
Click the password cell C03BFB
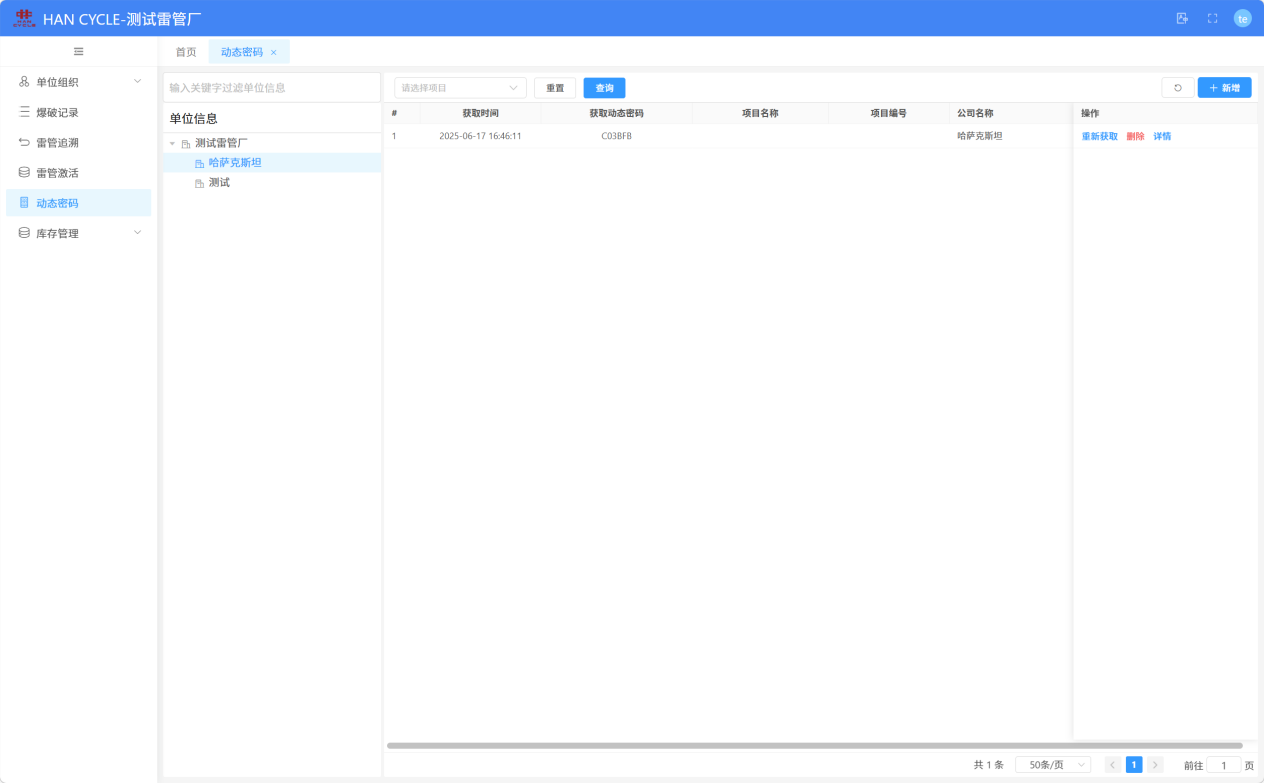(616, 136)
